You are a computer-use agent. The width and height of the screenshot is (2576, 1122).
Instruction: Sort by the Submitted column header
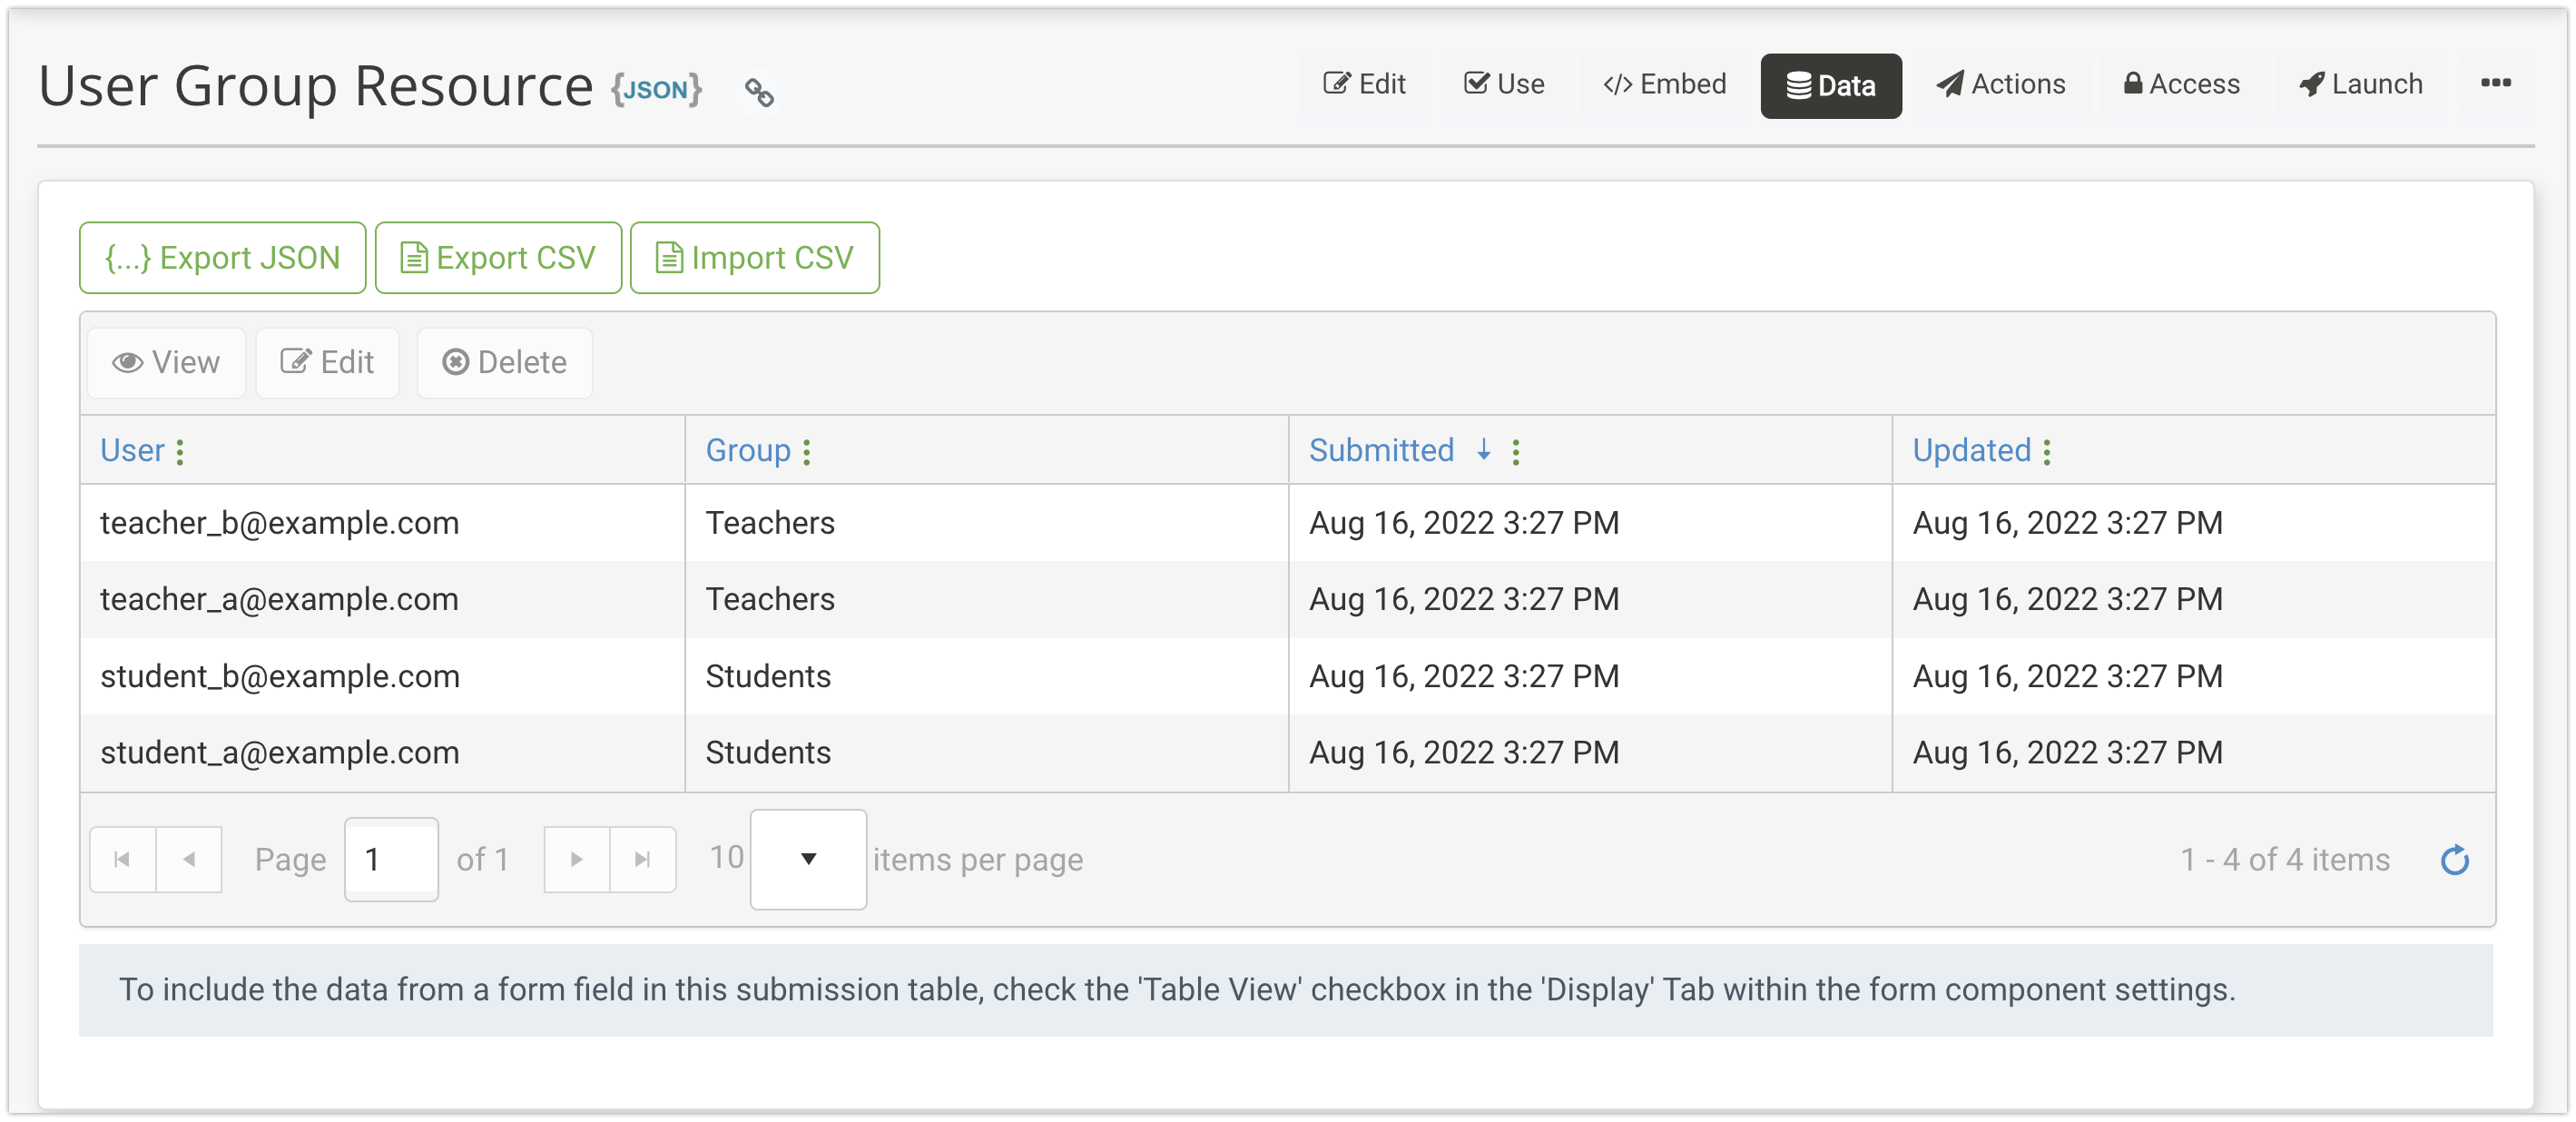[x=1381, y=451]
